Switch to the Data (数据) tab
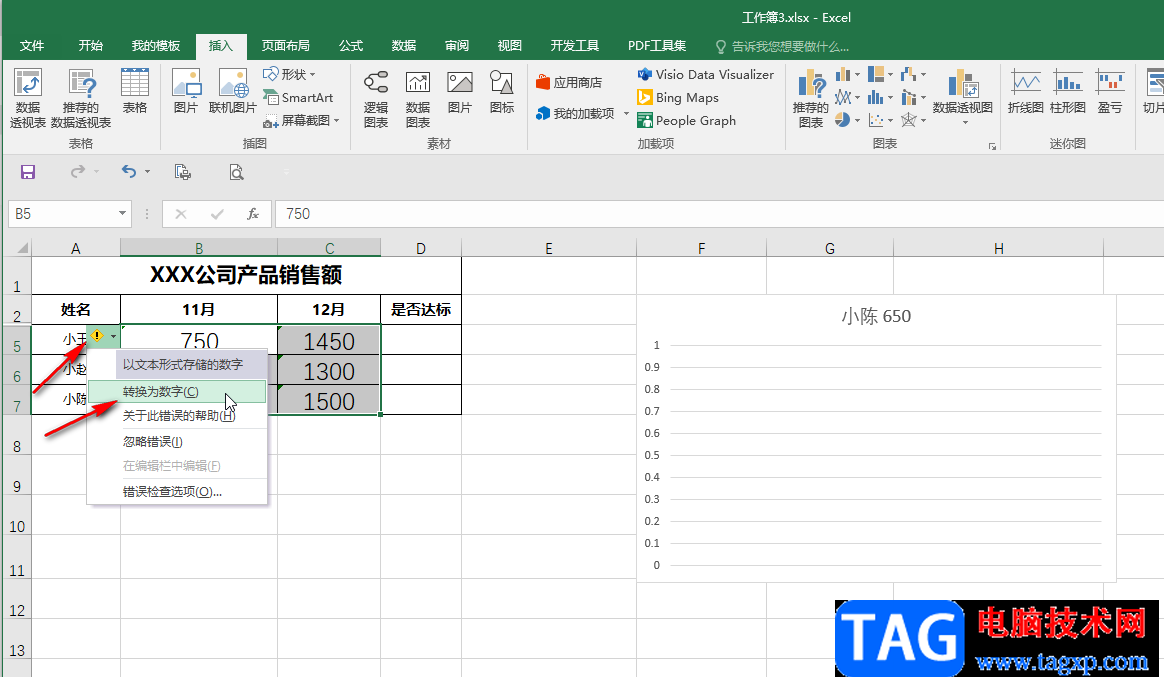Image resolution: width=1164 pixels, height=677 pixels. [403, 46]
